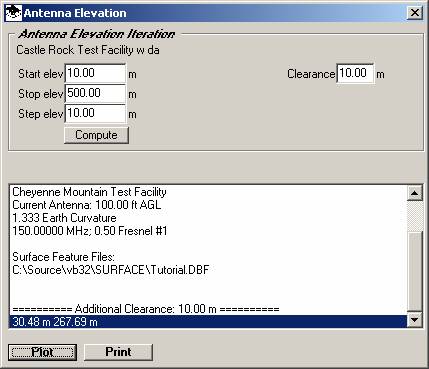Image resolution: width=429 pixels, height=369 pixels.
Task: Click the Step elev input field
Action: [95, 113]
